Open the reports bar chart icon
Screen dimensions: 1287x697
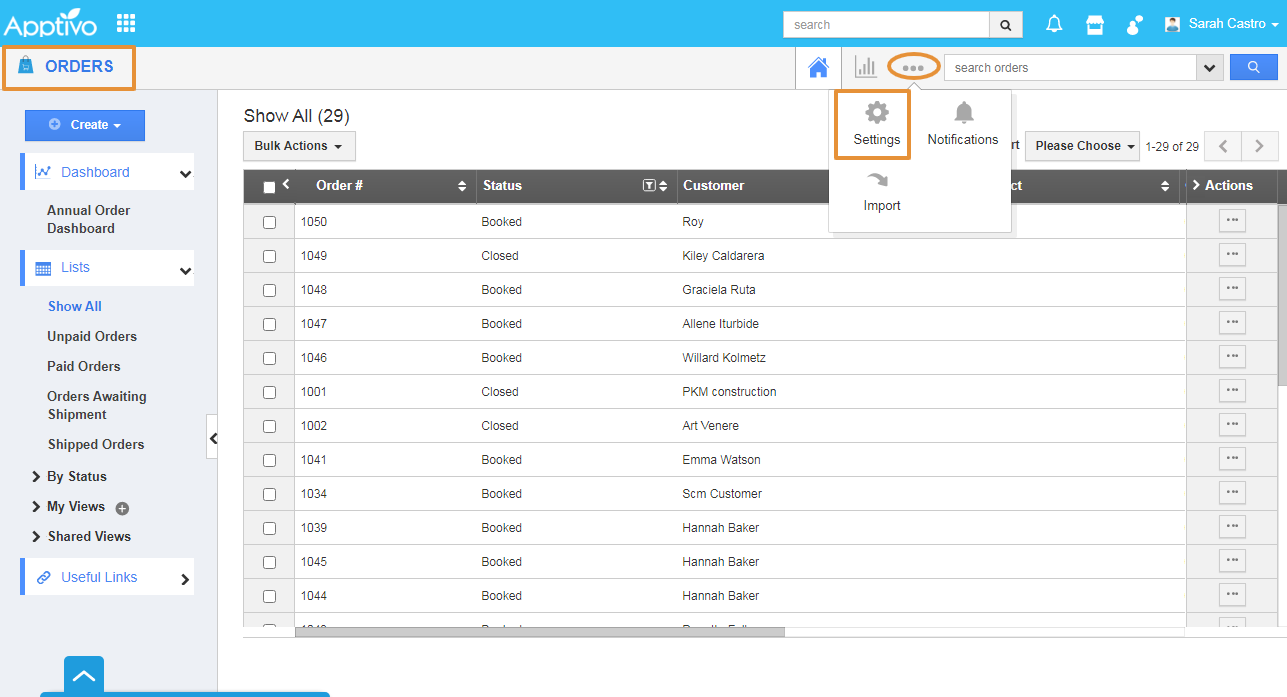click(865, 68)
